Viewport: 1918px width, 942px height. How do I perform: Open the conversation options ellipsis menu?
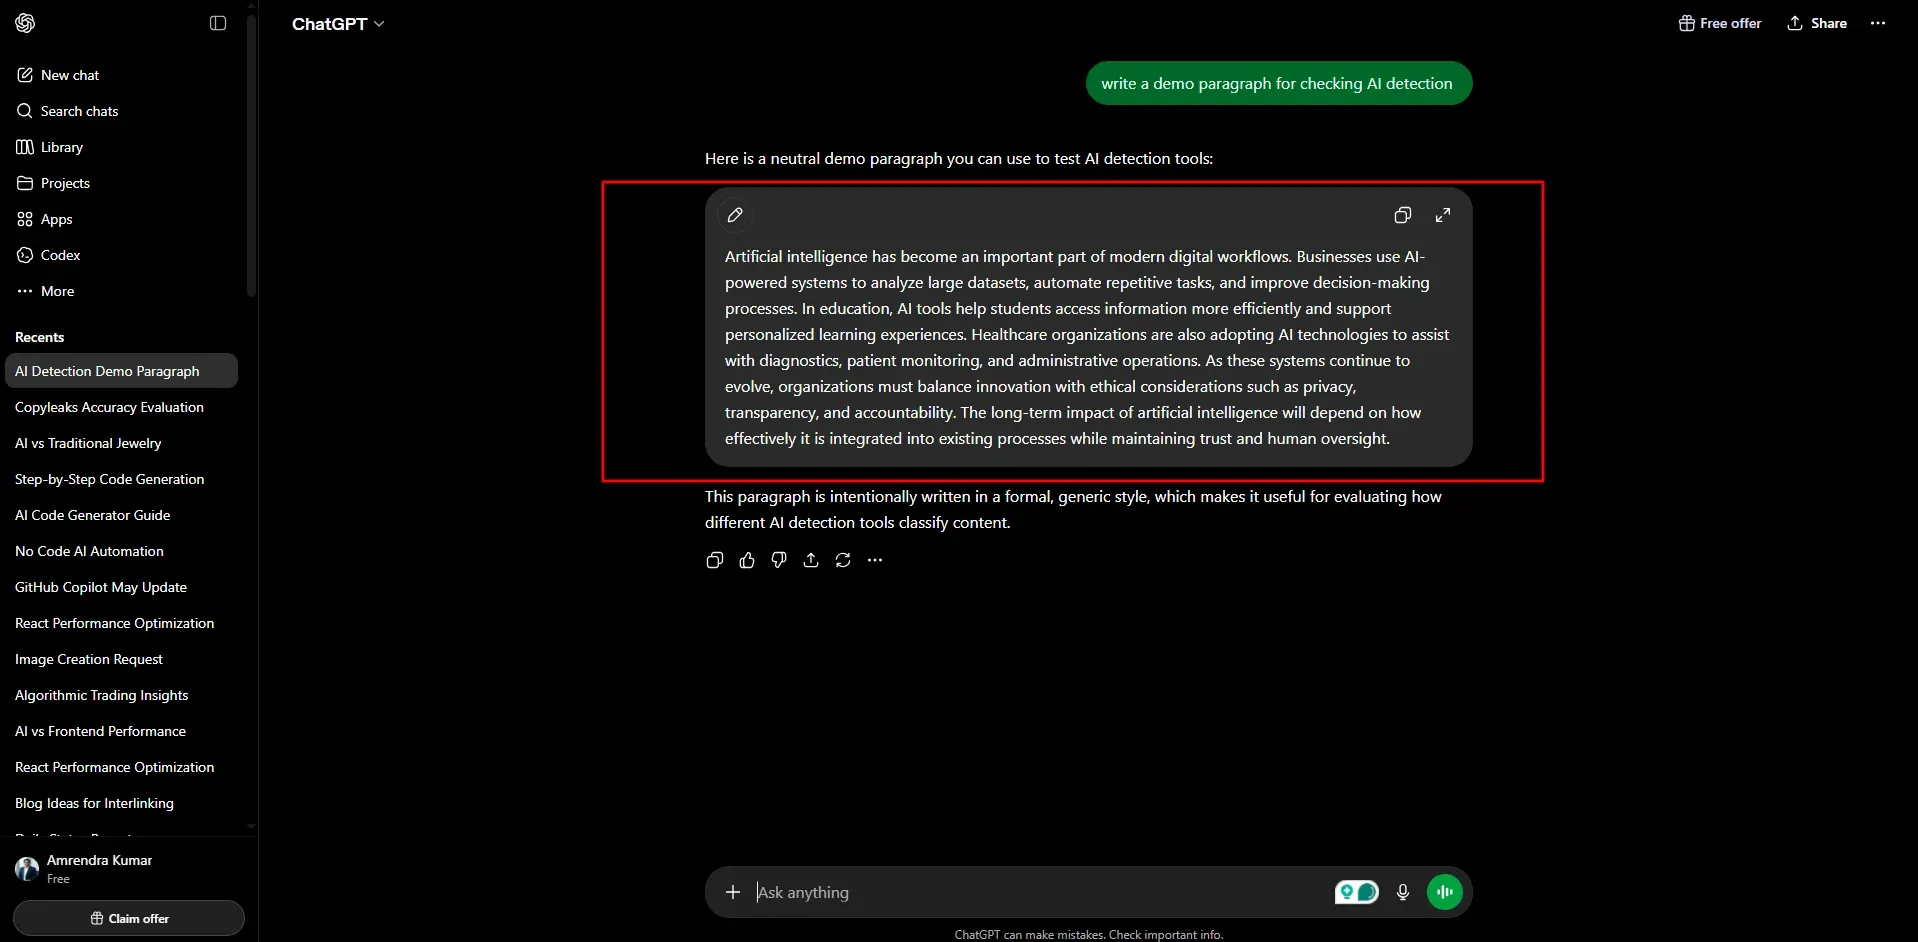(x=1878, y=23)
